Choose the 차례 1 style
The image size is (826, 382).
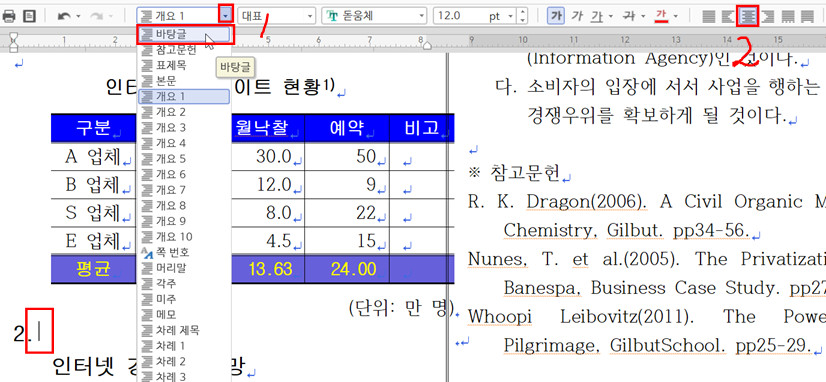pos(184,346)
